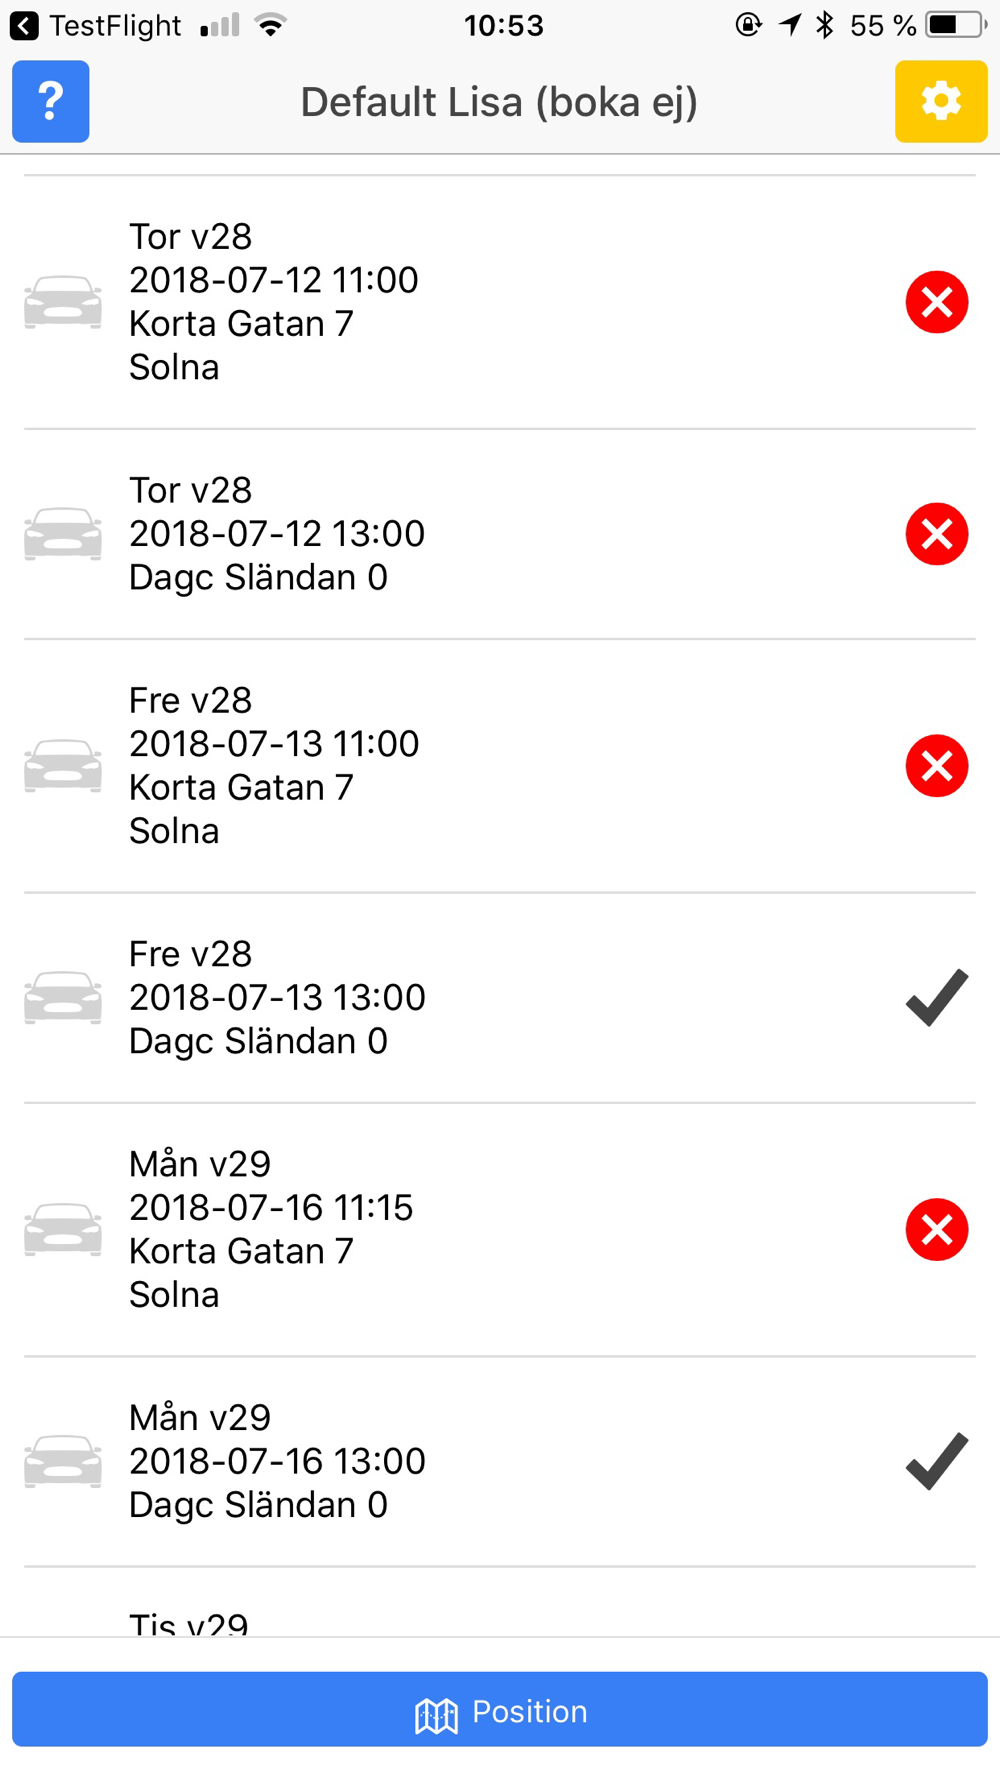Tap red X on Fre 2018-07-13 11:00 booking
Viewport: 1000px width, 1778px height.
coord(937,766)
